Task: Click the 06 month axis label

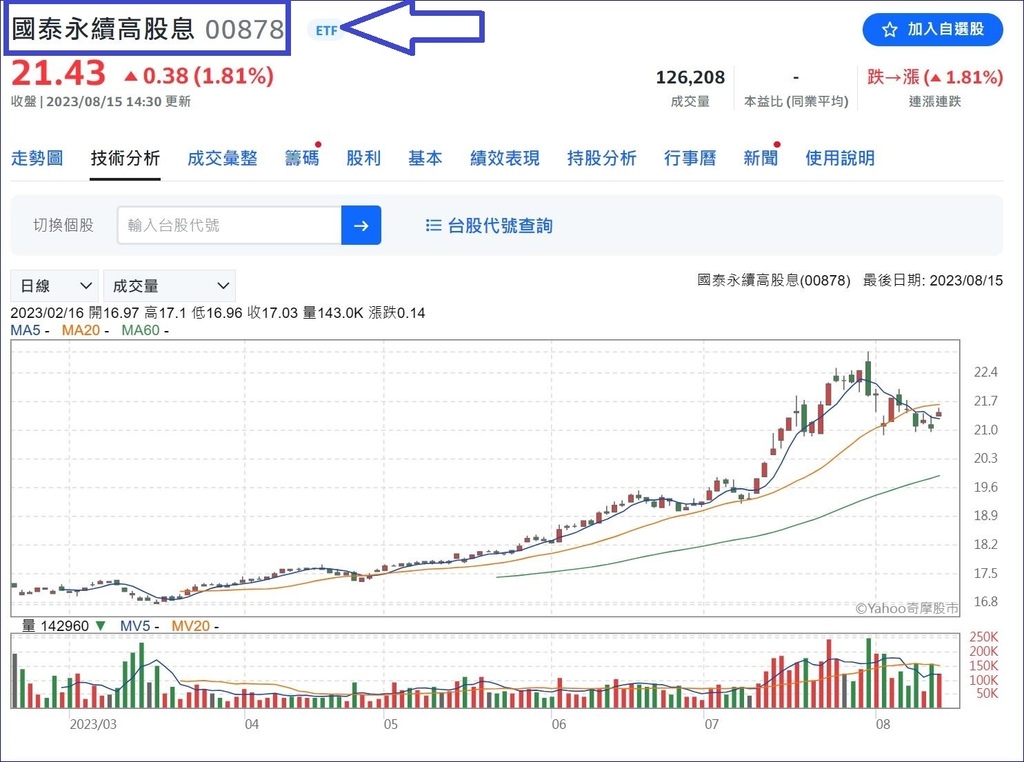Action: click(x=559, y=724)
